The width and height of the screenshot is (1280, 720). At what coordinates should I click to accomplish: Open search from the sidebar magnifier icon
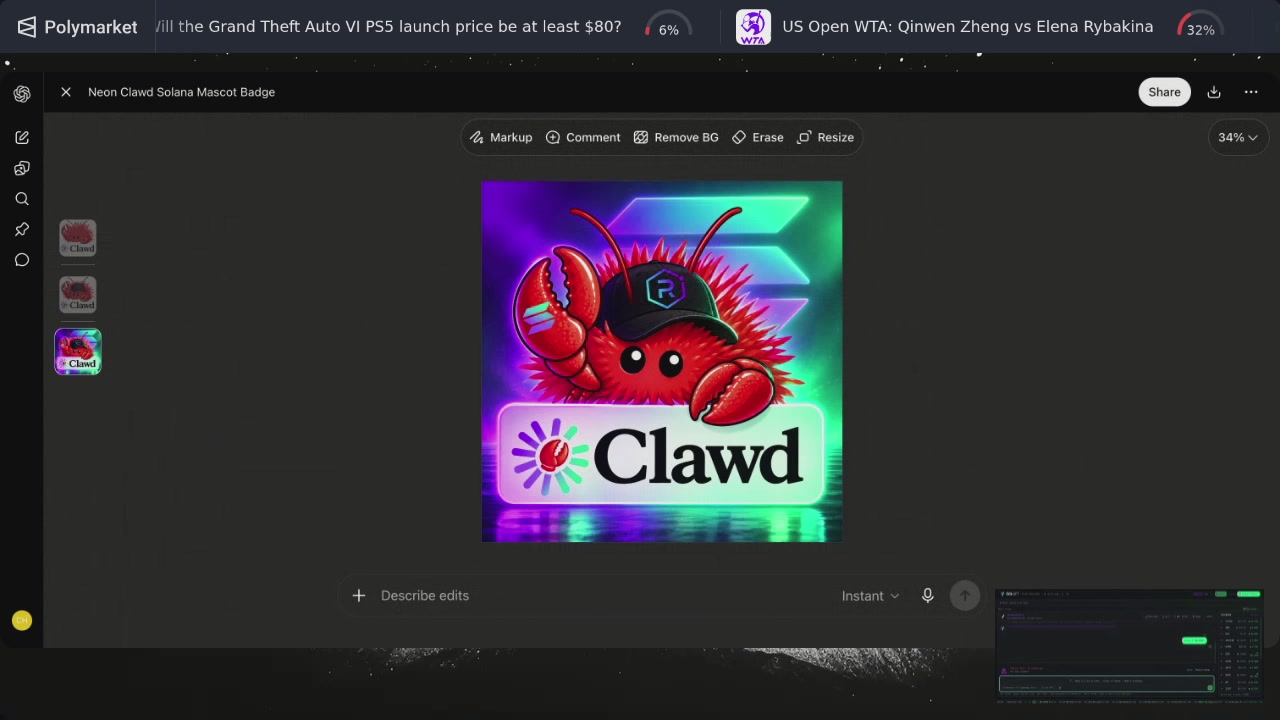tap(22, 199)
